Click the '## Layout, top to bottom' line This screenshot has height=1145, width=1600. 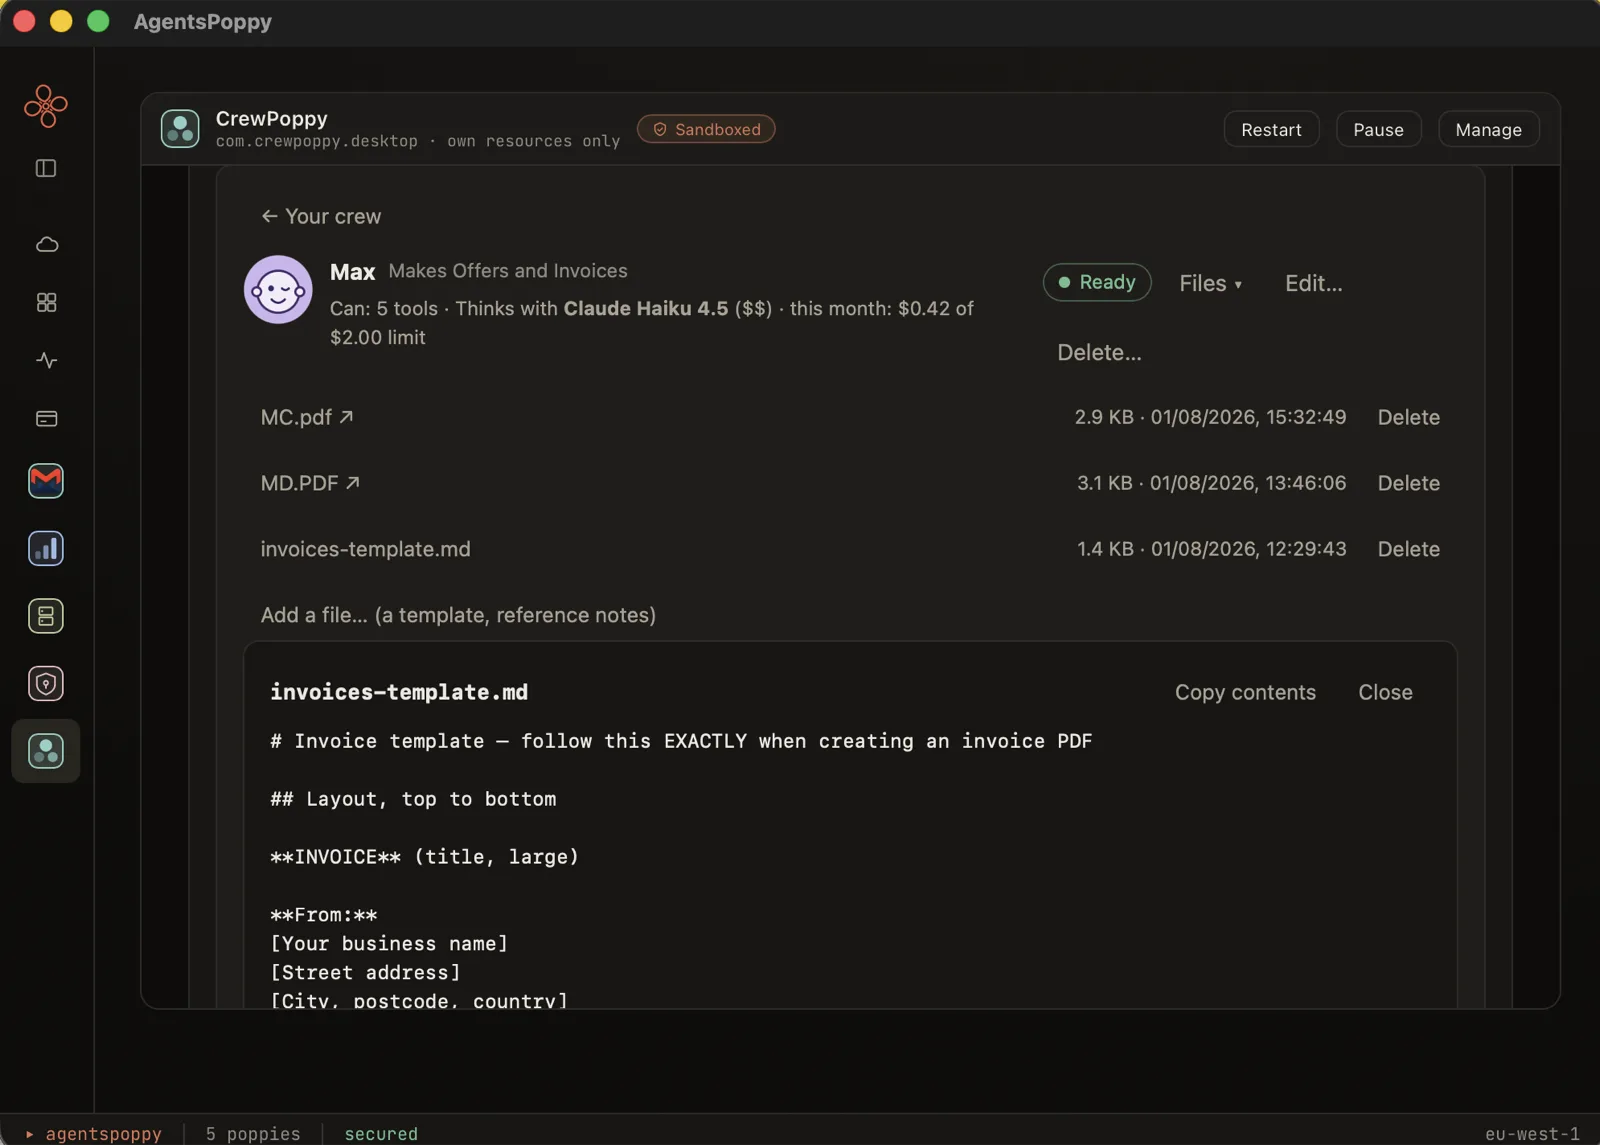413,799
